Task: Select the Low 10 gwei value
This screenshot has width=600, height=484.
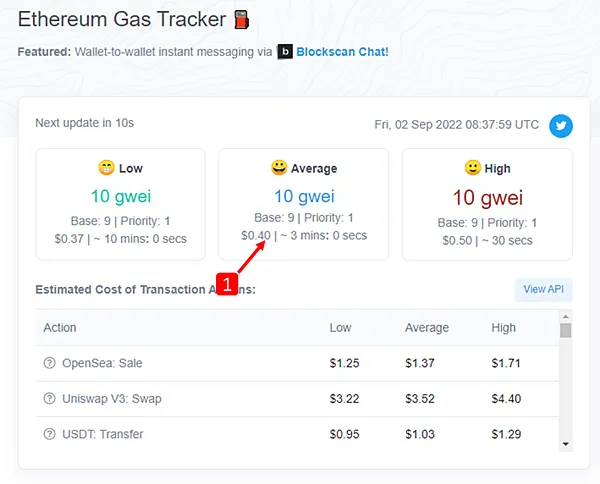Action: point(120,197)
